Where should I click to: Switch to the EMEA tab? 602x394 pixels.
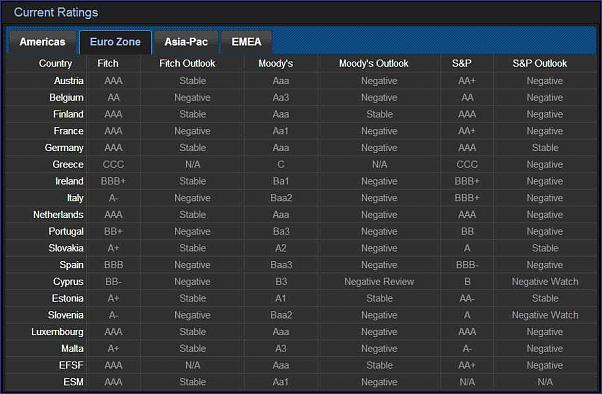click(246, 42)
